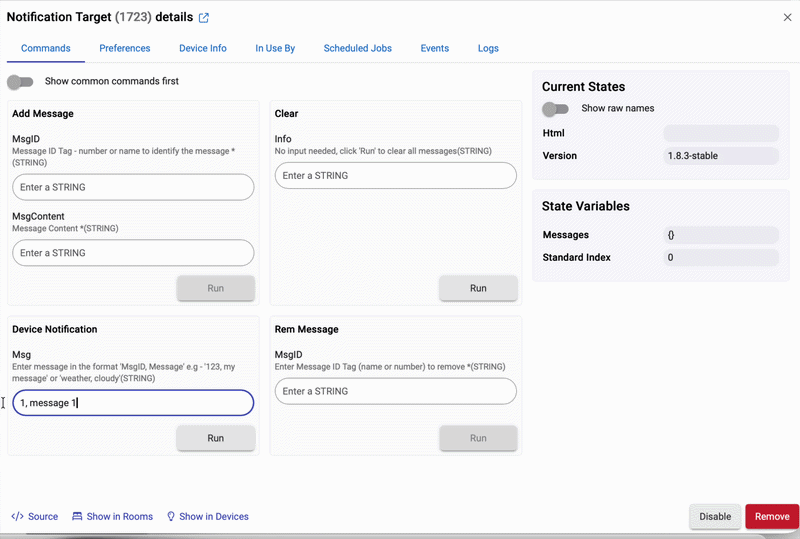Focus the Add Message MsgID field
This screenshot has width=800, height=539.
click(133, 187)
